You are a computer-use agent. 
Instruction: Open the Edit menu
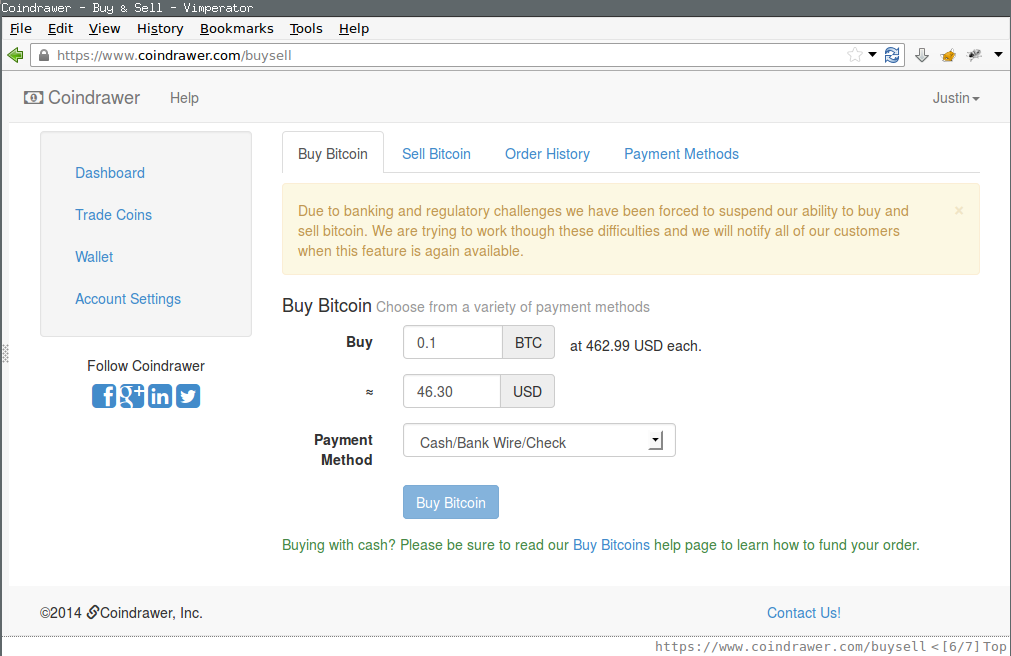[60, 29]
